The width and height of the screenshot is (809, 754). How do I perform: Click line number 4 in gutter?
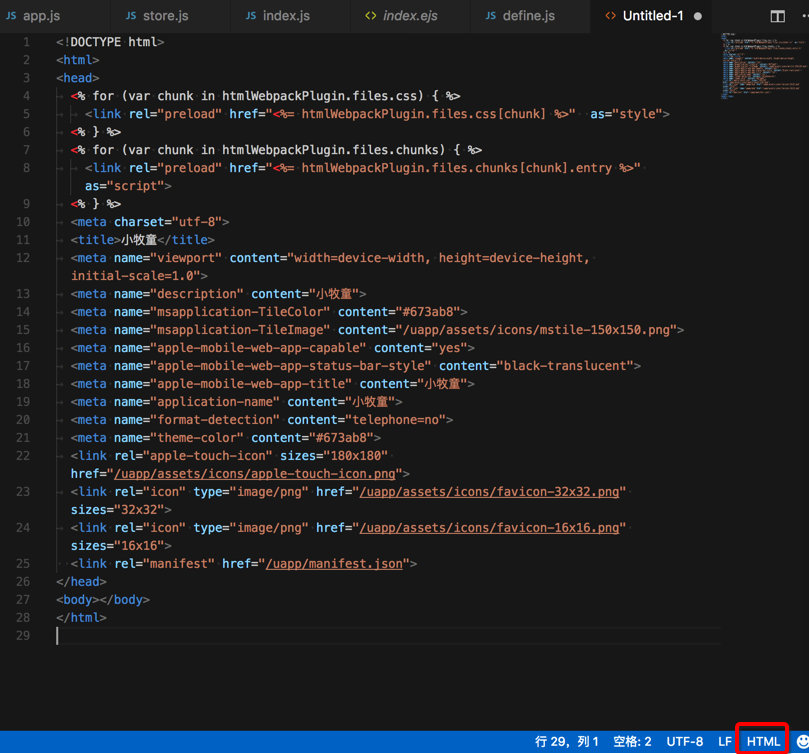(x=26, y=96)
